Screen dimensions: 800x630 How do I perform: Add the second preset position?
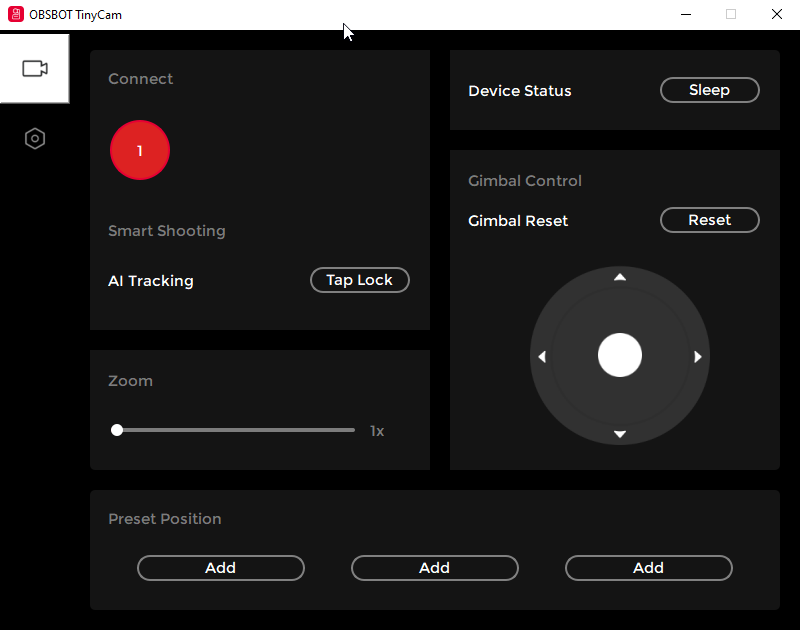coord(434,568)
